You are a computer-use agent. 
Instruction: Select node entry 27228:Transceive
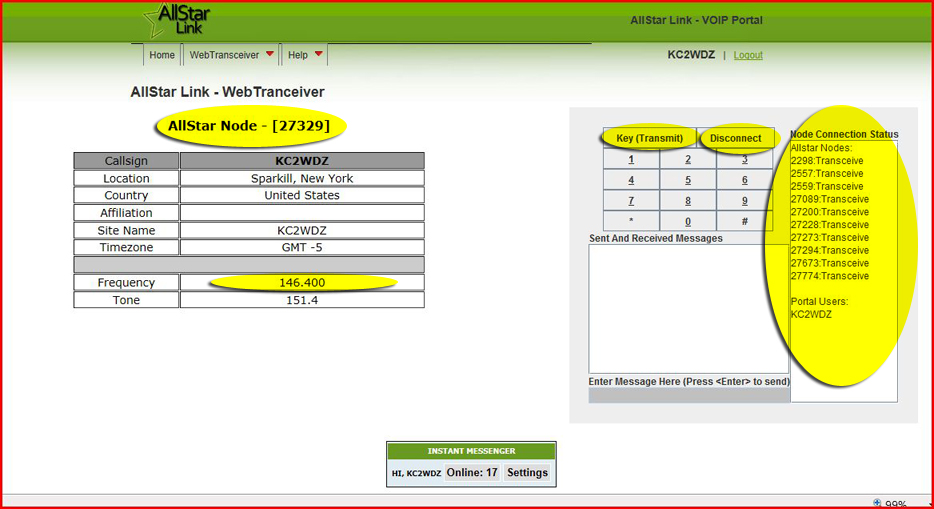click(830, 225)
